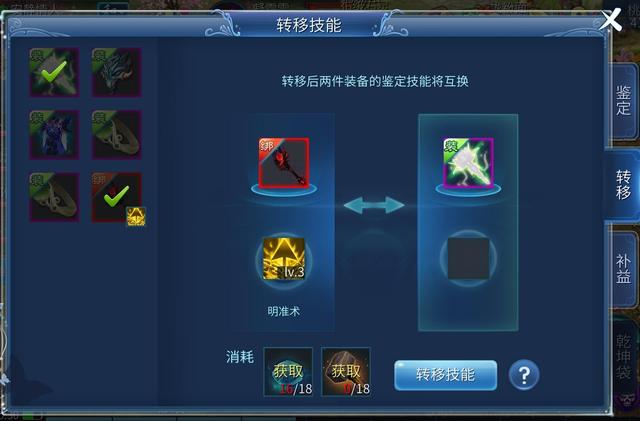Select the blue armor equipment icon
The image size is (640, 421).
54,134
